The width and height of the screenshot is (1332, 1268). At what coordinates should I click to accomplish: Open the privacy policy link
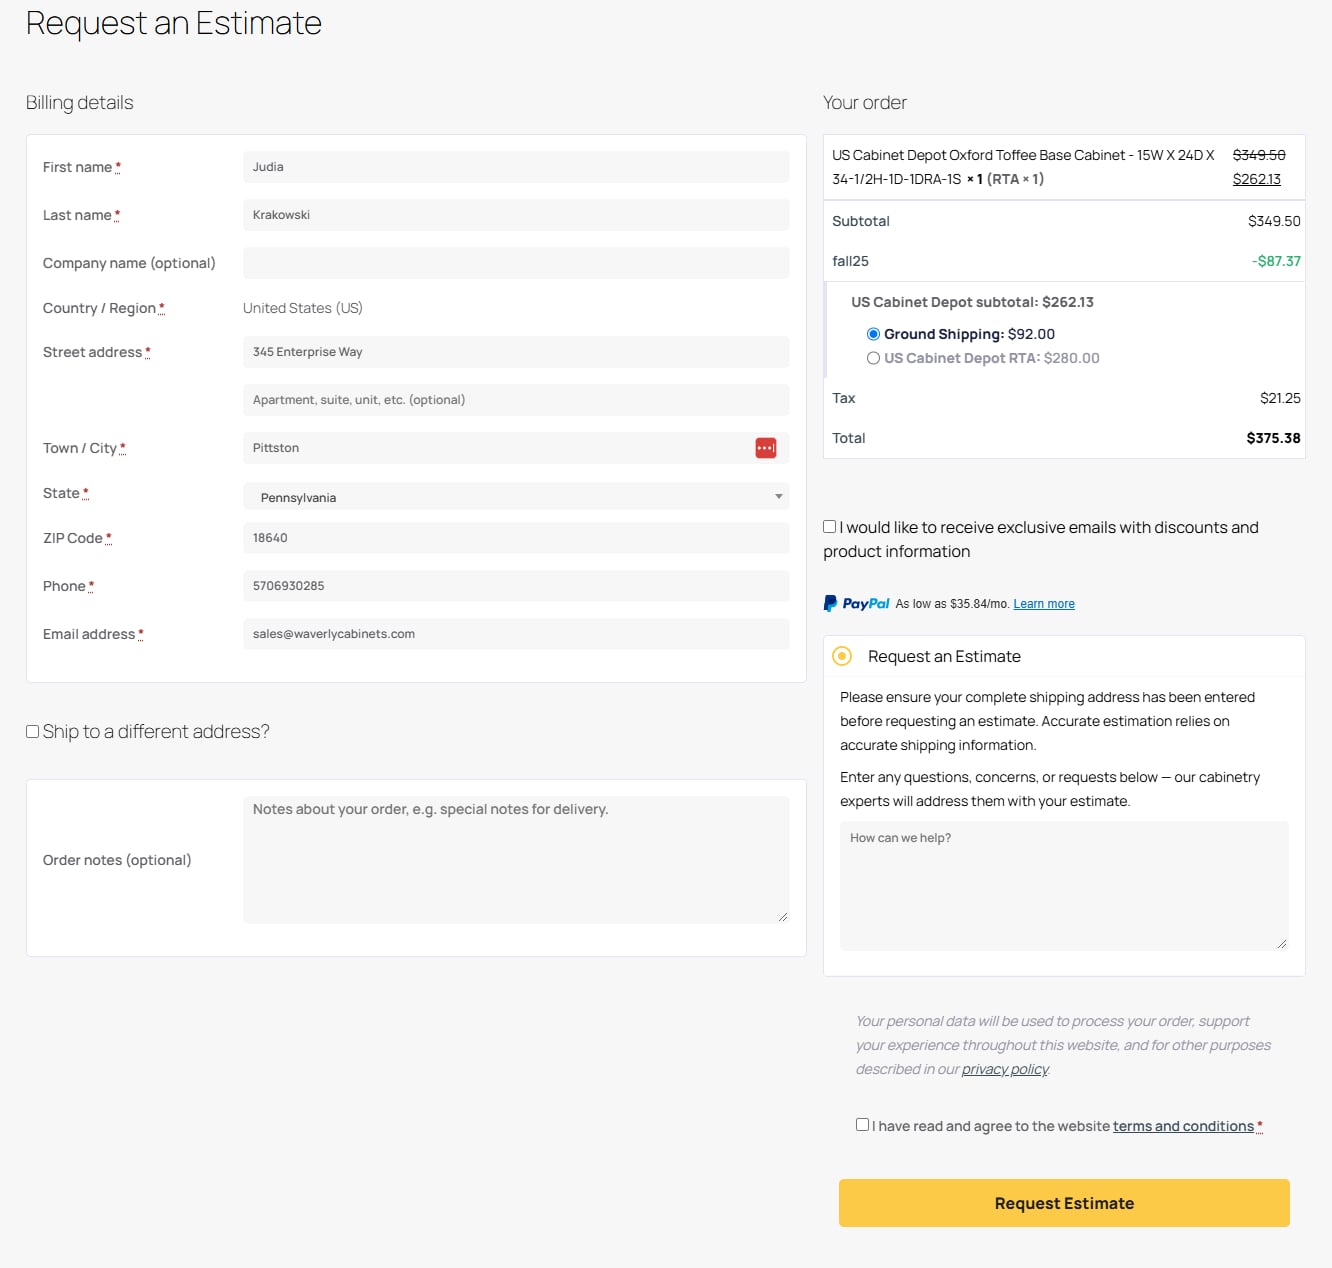click(x=1005, y=1069)
